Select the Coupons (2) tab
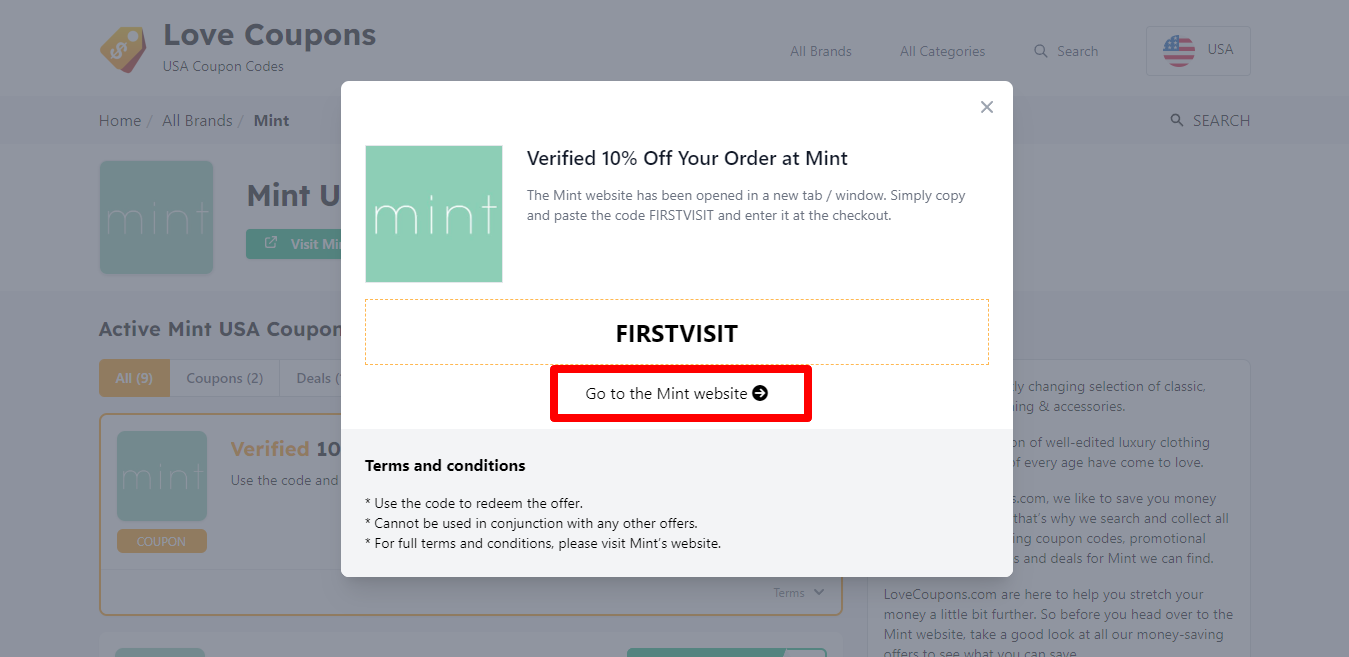 click(225, 378)
